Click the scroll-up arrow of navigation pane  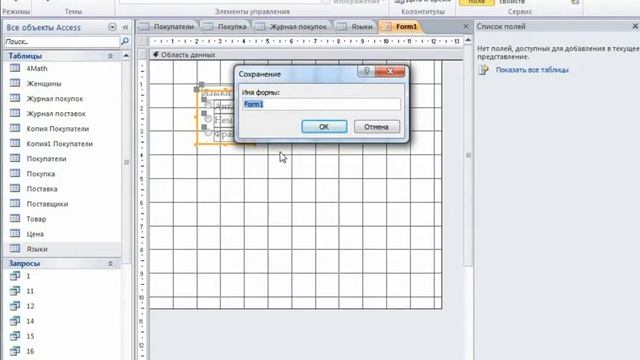(126, 56)
